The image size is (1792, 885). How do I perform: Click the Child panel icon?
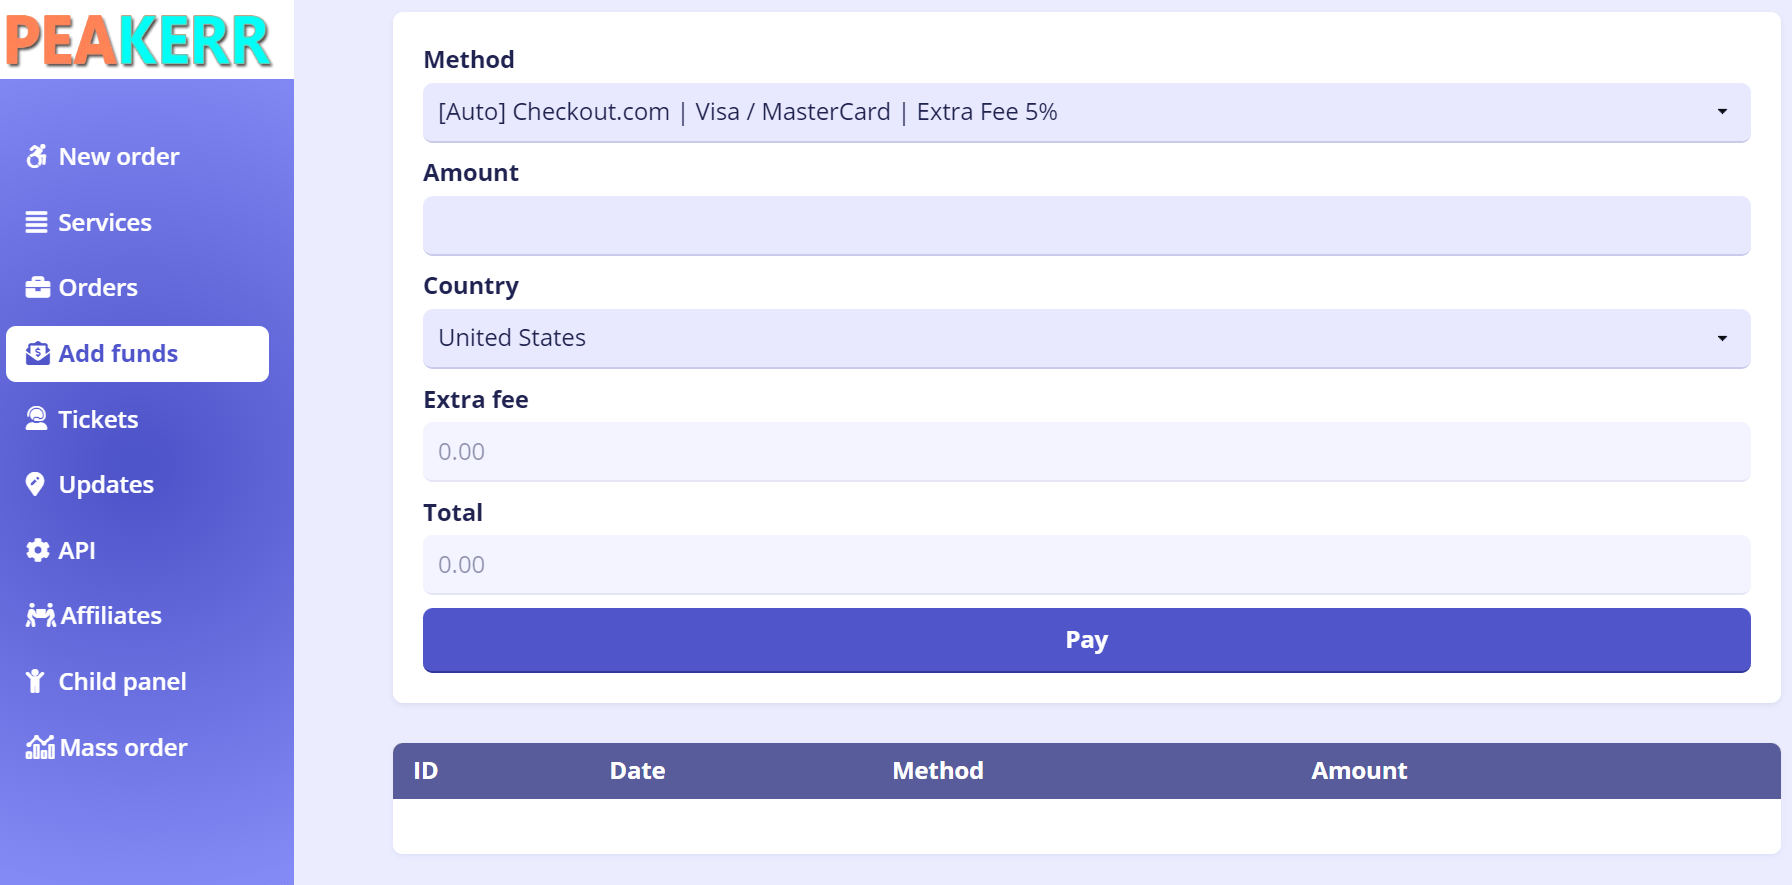click(x=36, y=681)
